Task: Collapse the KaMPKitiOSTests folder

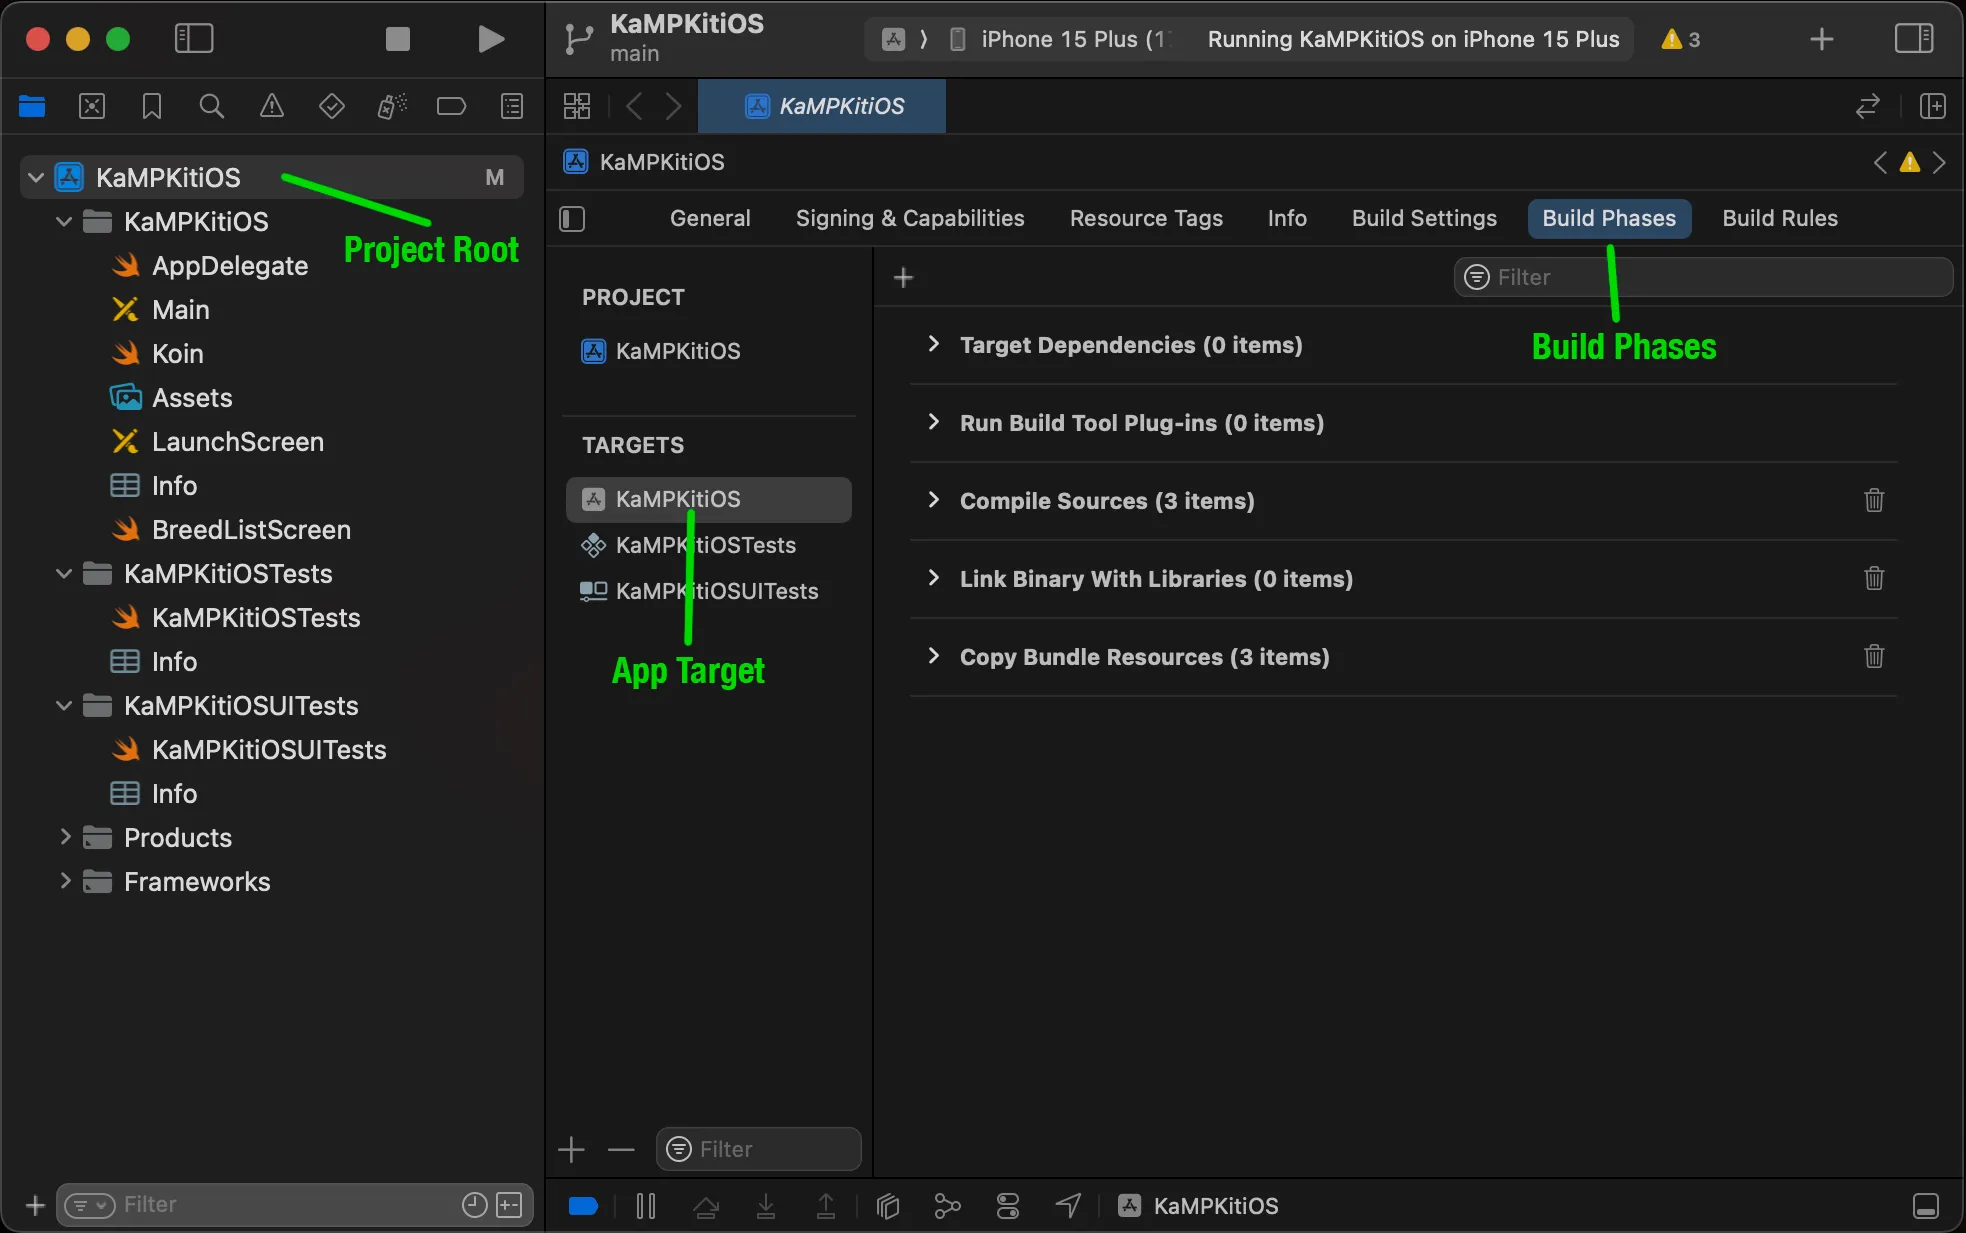Action: click(x=64, y=574)
